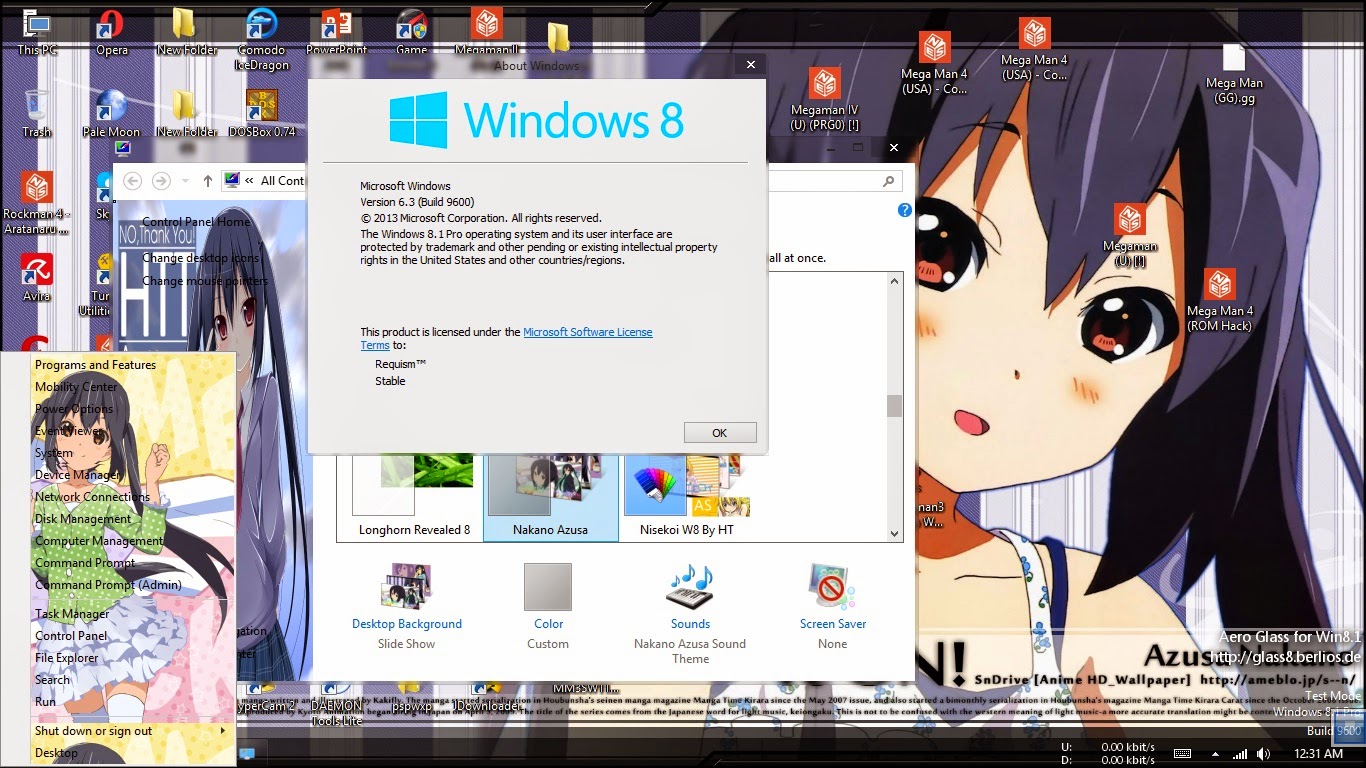1366x768 pixels.
Task: Open Mobility Center from the menu
Action: click(76, 387)
